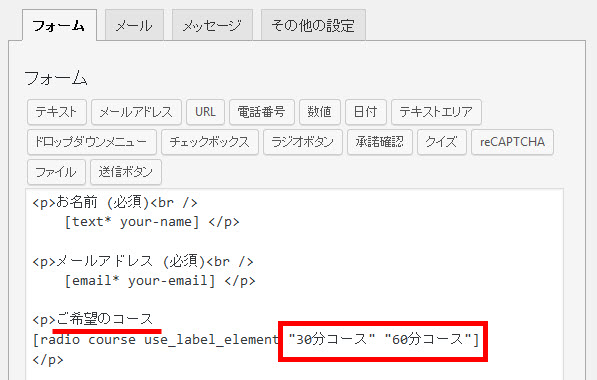Click the closing </p> line after radio tag

48,359
